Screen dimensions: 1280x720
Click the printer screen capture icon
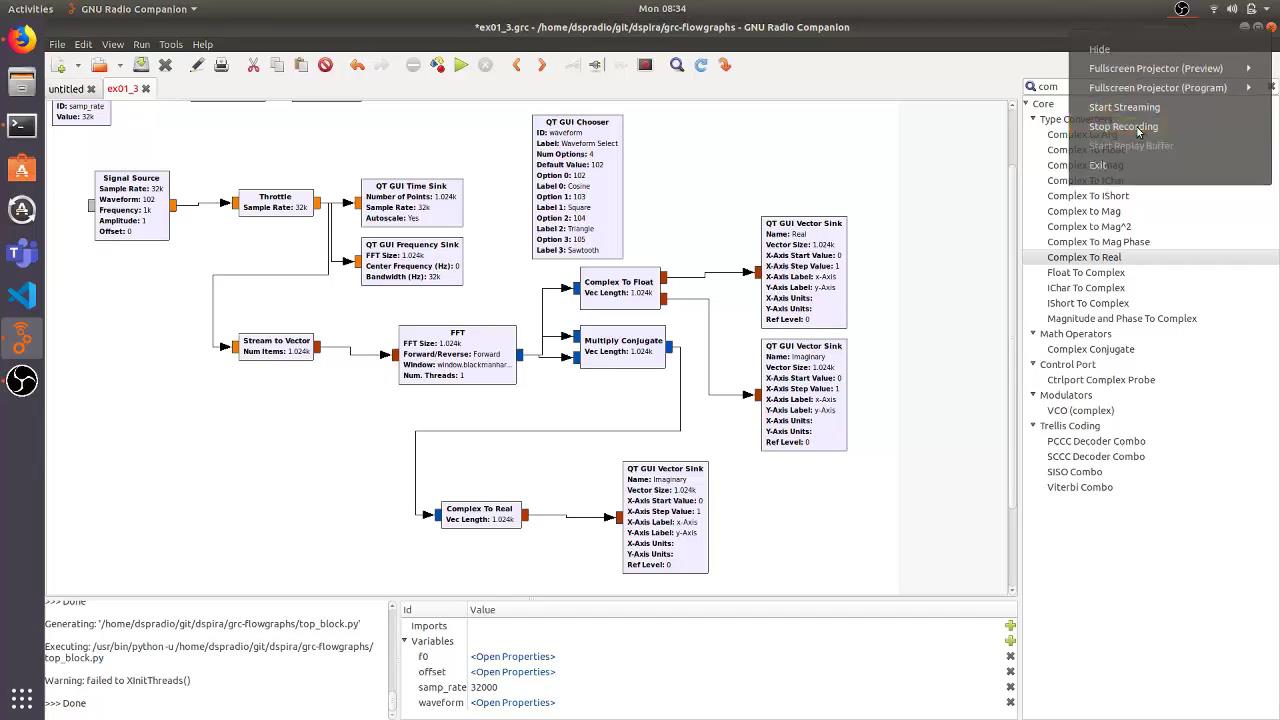(221, 65)
